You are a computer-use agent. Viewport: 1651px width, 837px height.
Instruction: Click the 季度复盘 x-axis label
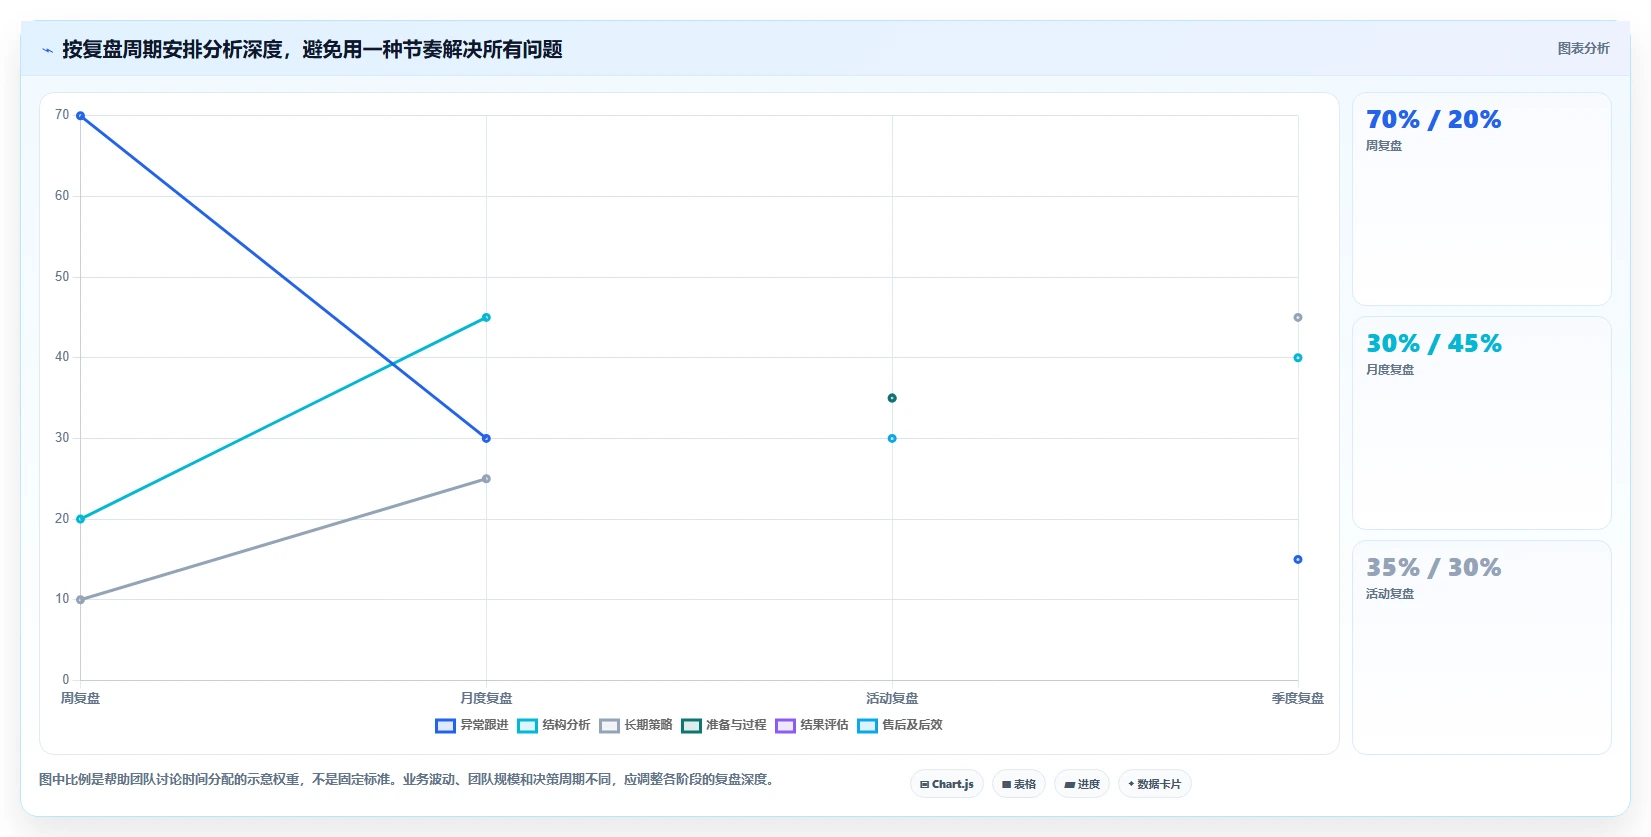click(1298, 698)
